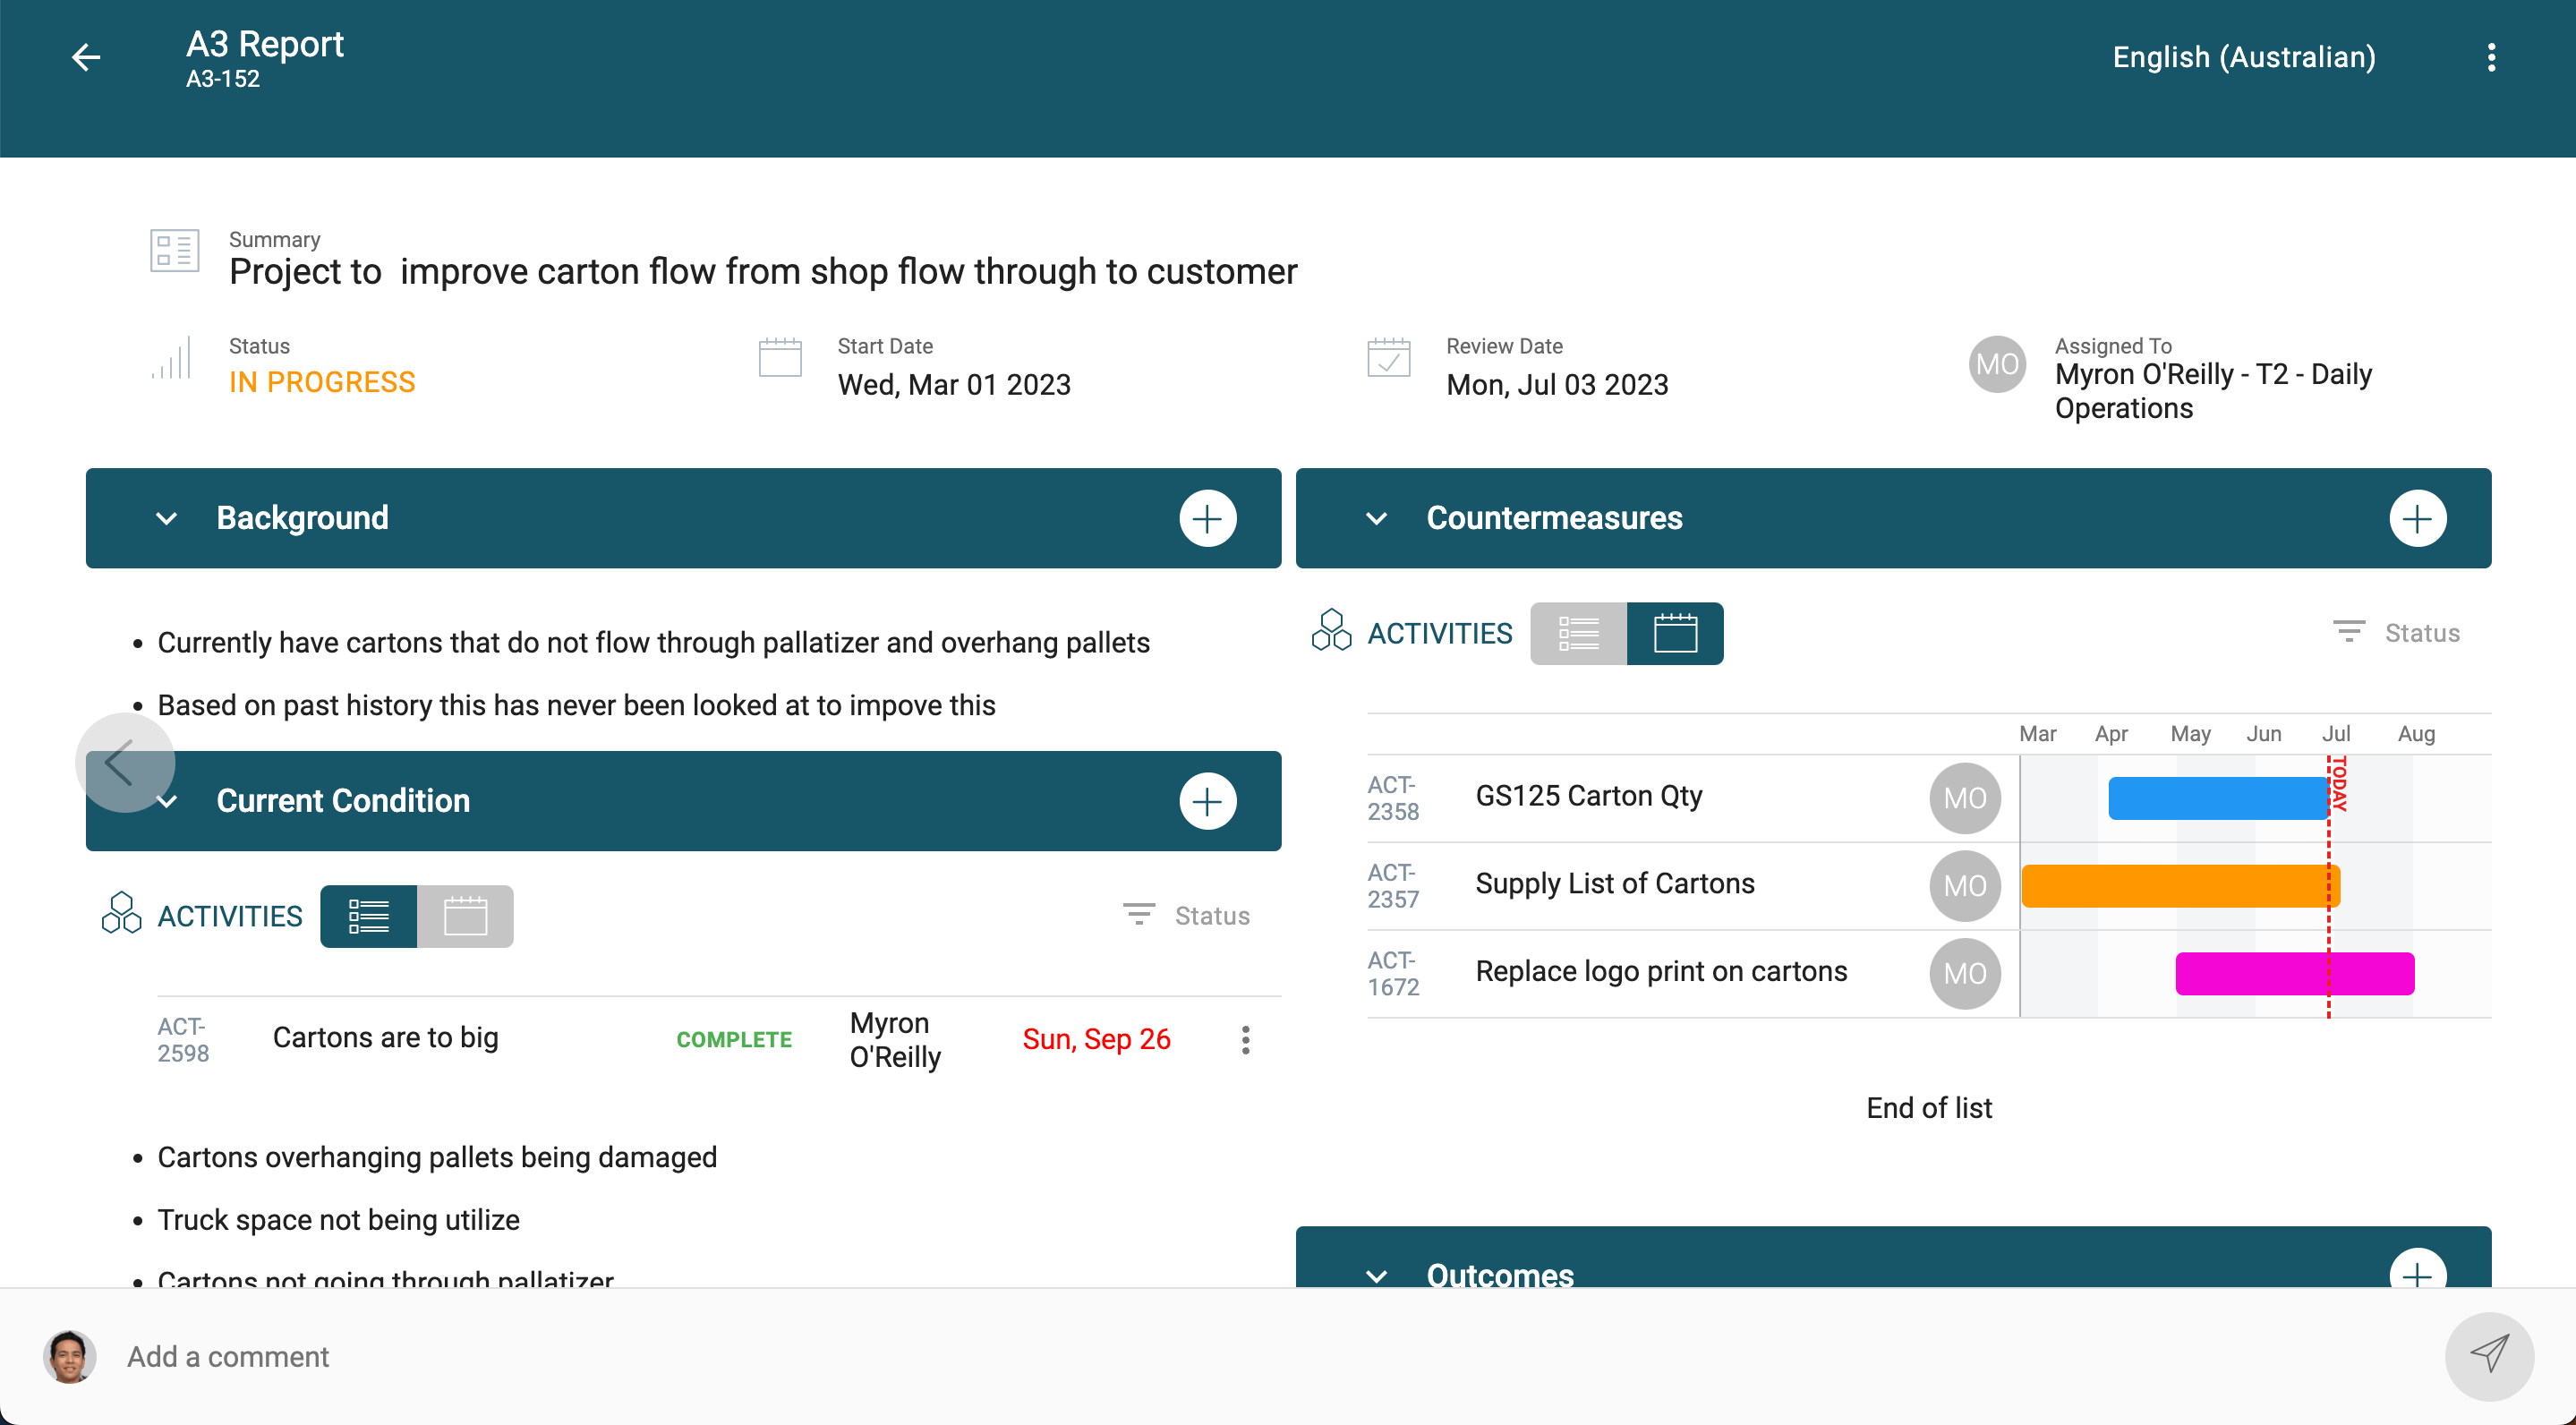
Task: Switch Current Condition activities to calendar view
Action: (x=465, y=915)
